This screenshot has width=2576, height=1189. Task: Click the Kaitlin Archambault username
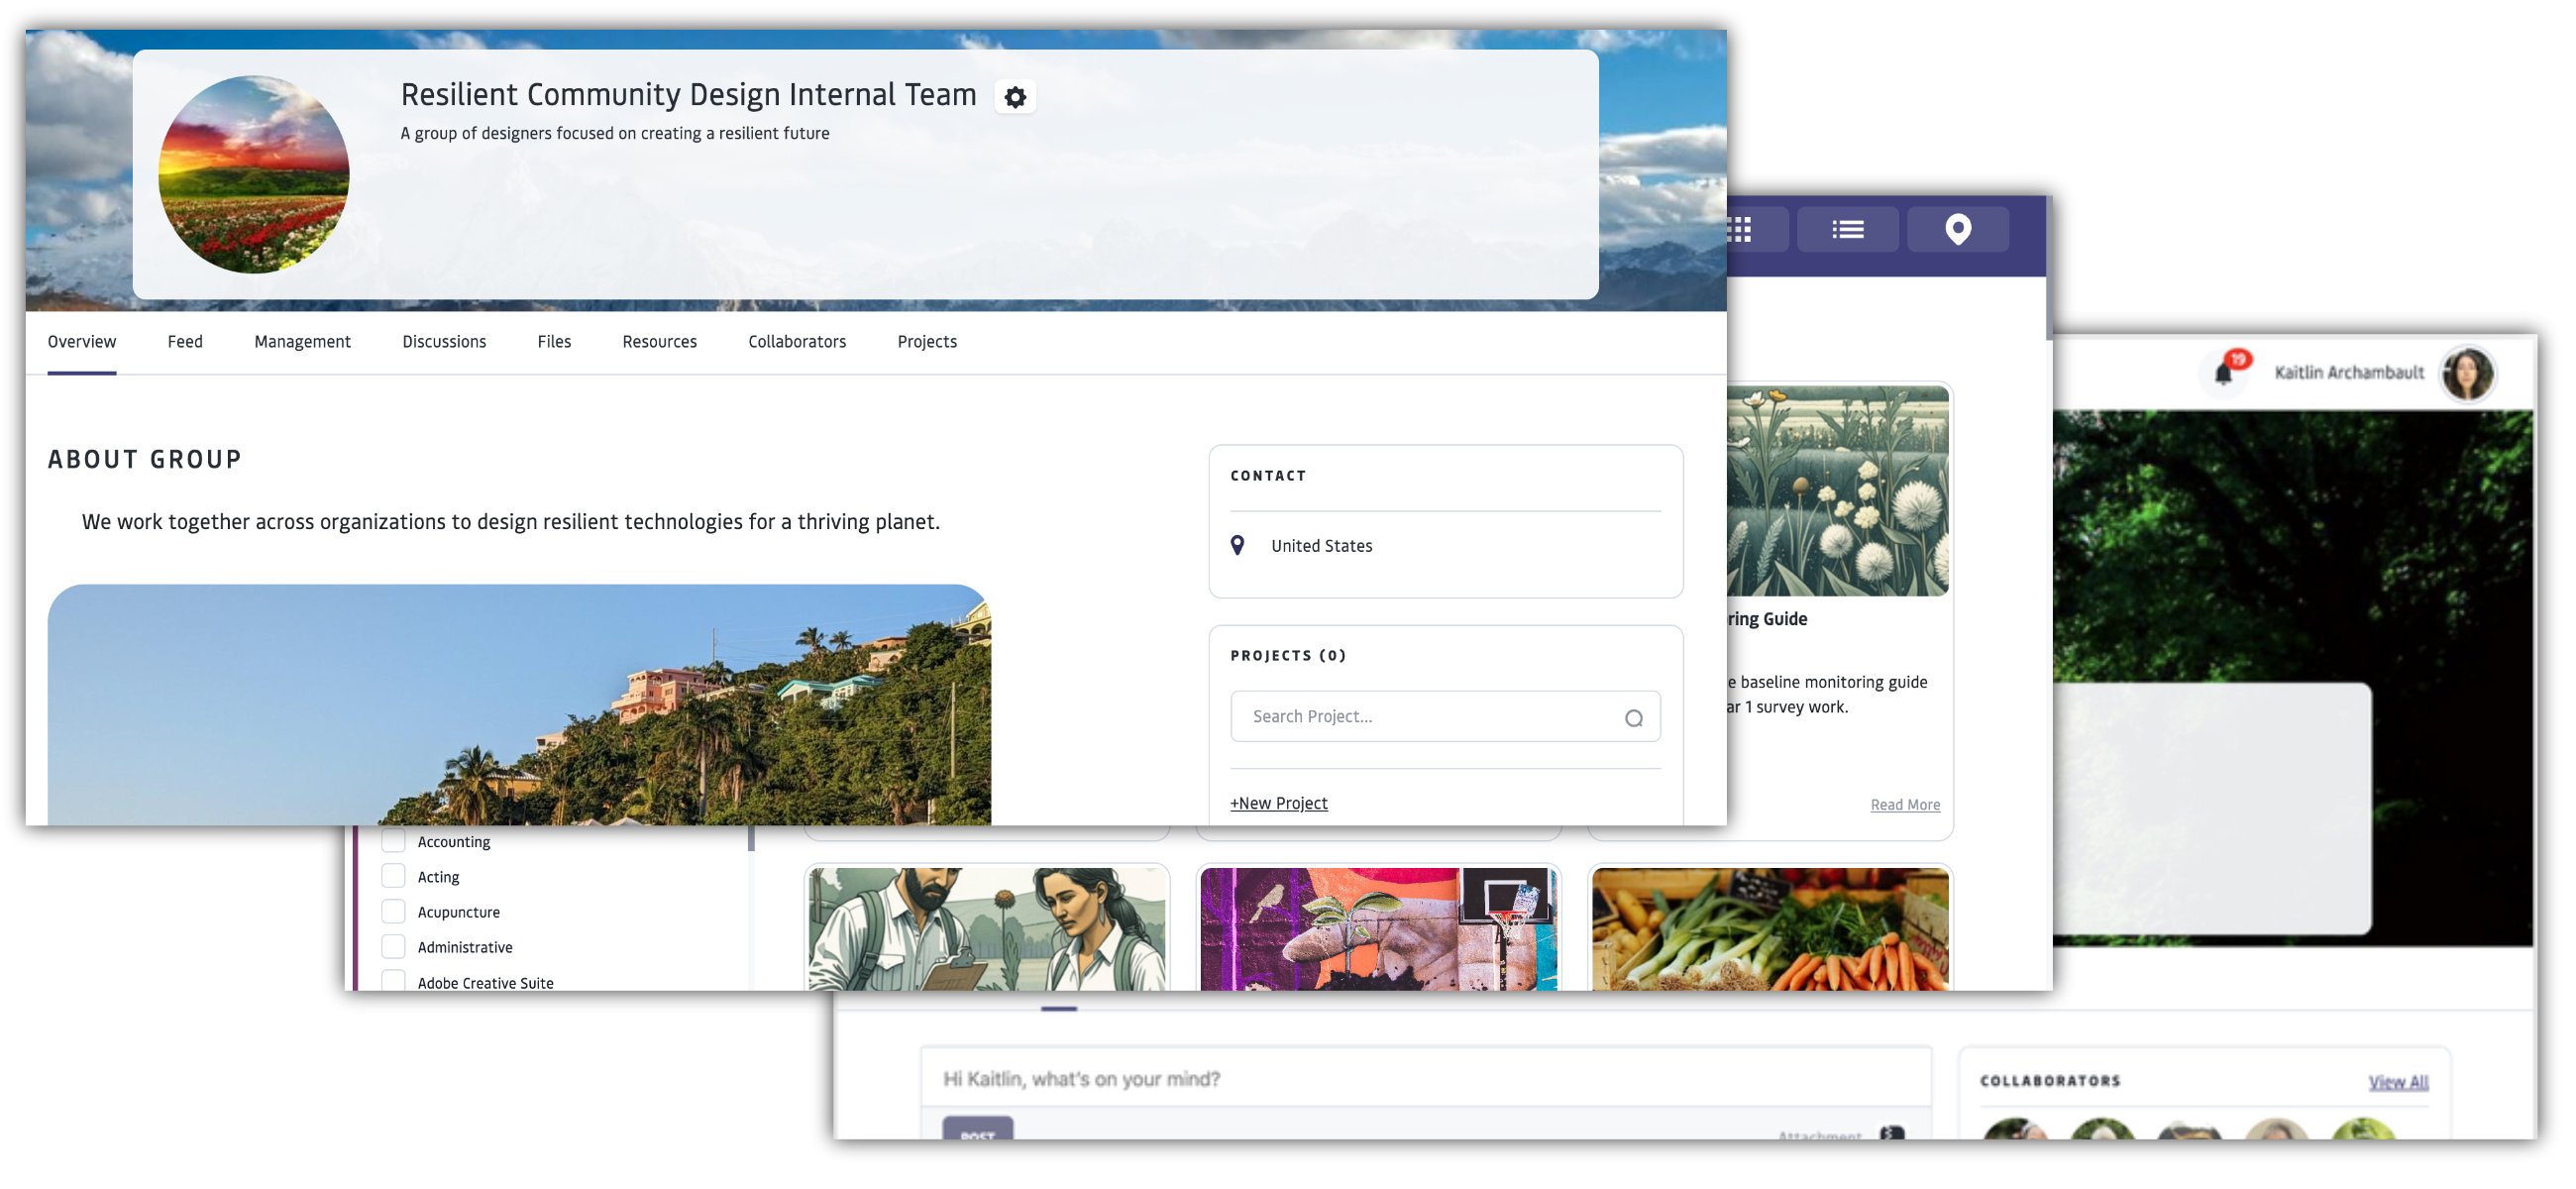point(2348,373)
